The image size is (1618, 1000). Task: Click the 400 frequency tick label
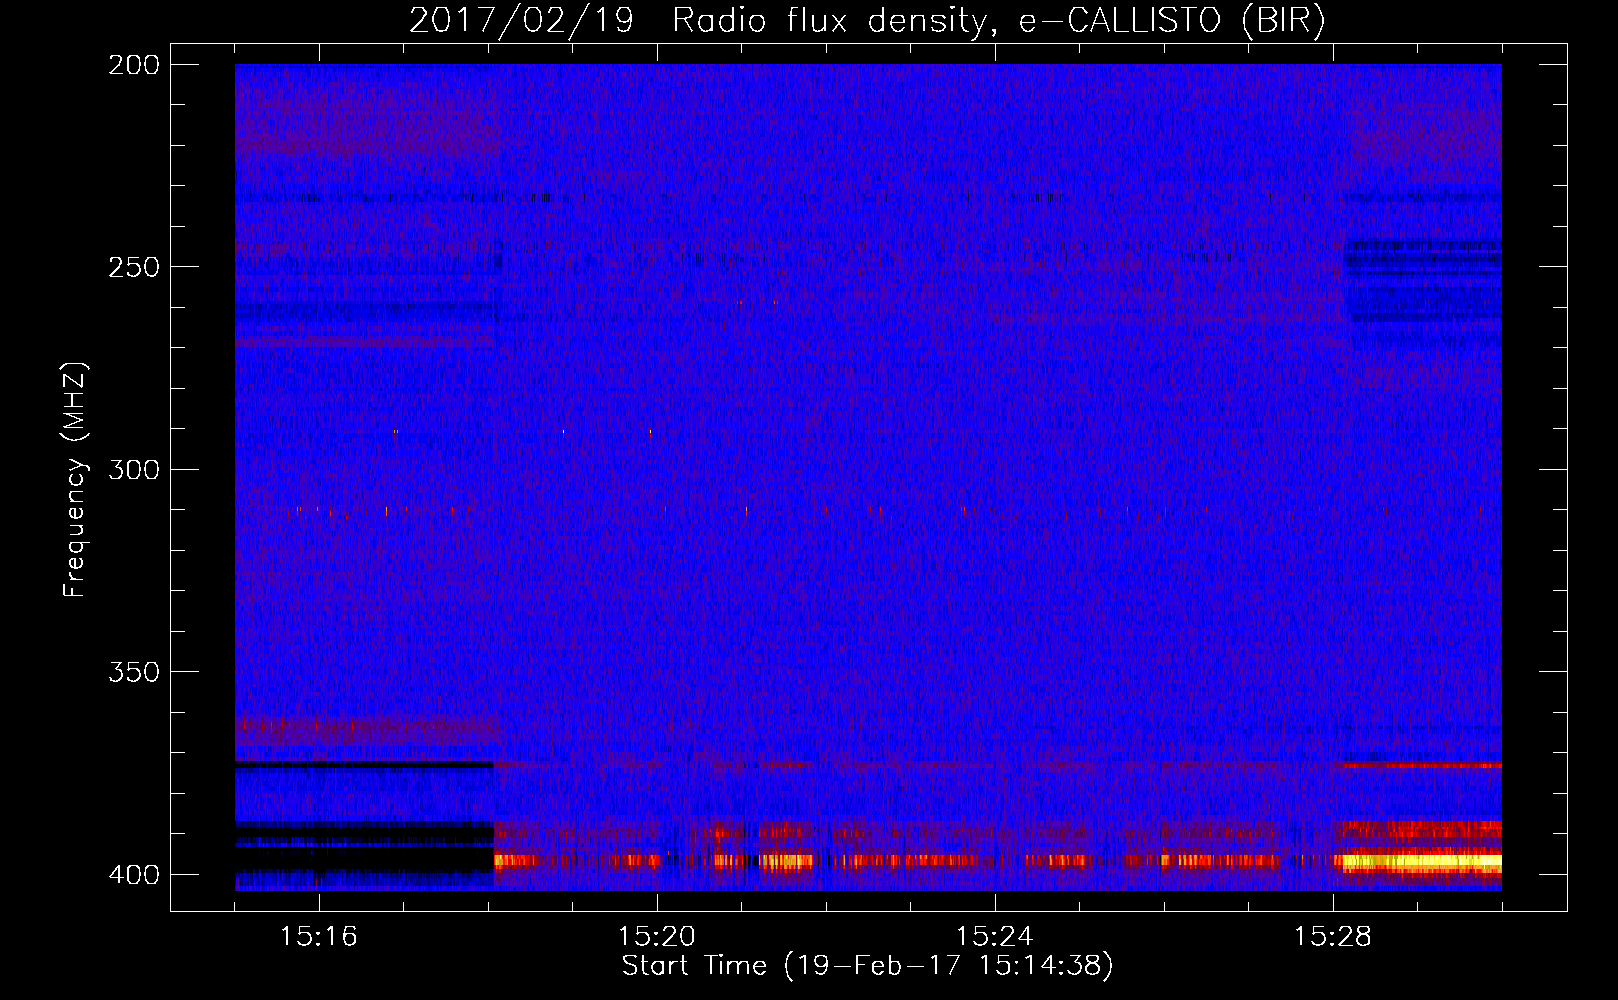click(134, 875)
